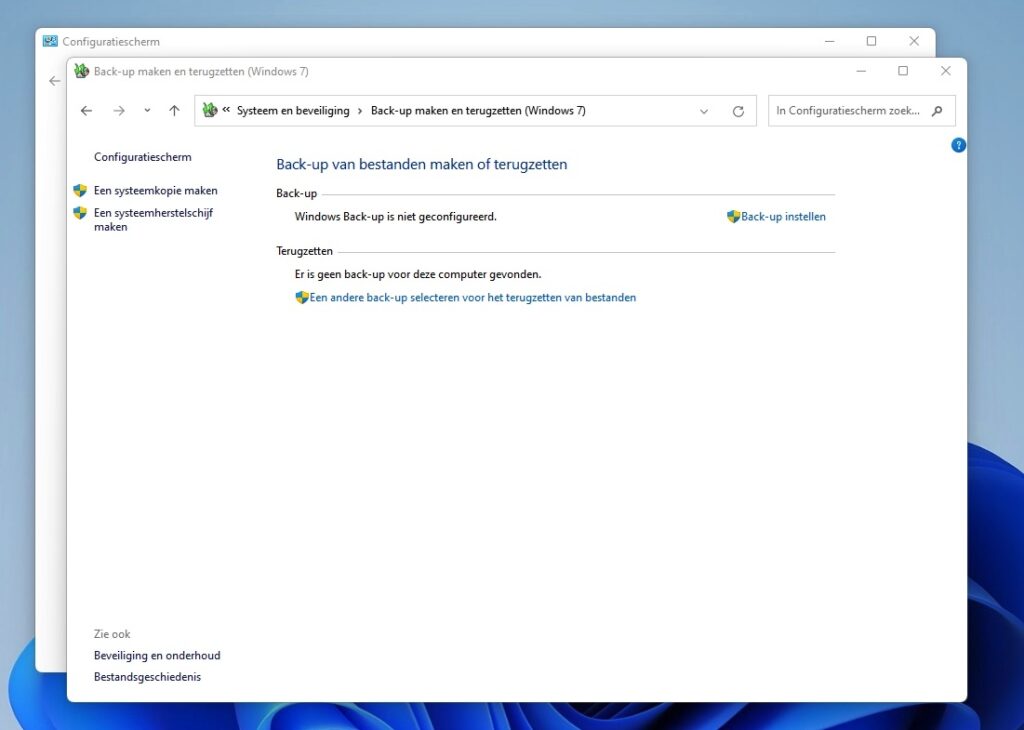The width and height of the screenshot is (1024, 730).
Task: Click the Back-up section label
Action: pyautogui.click(x=296, y=193)
